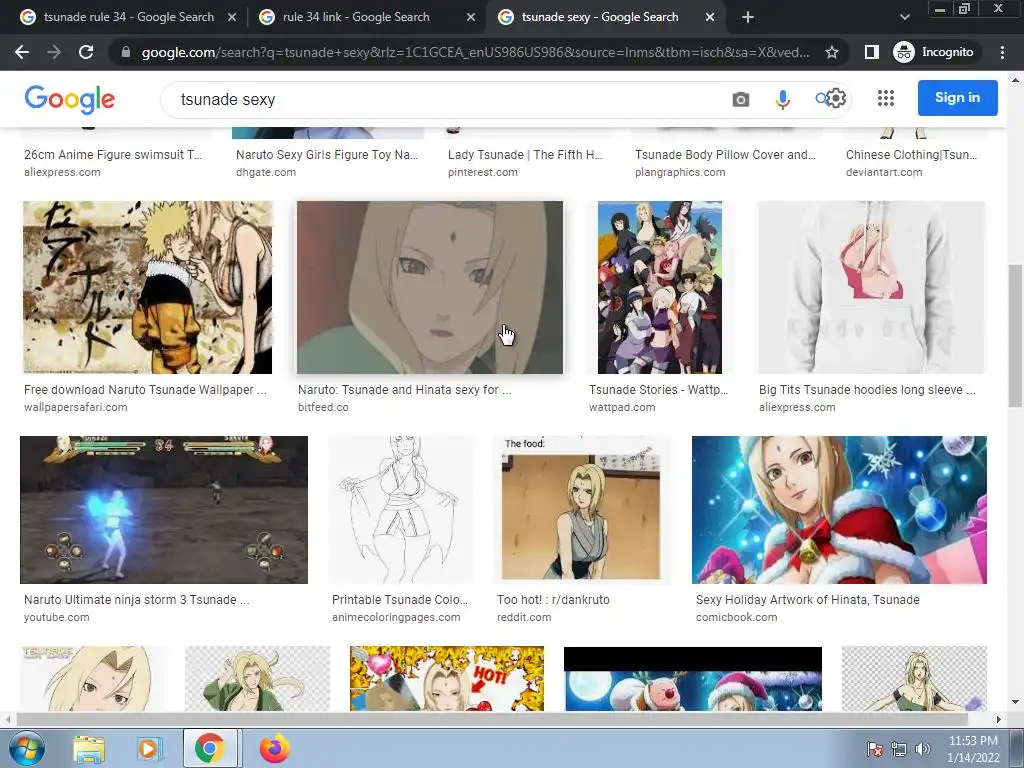Image resolution: width=1024 pixels, height=768 pixels.
Task: Open the browser side panel
Action: pos(871,52)
